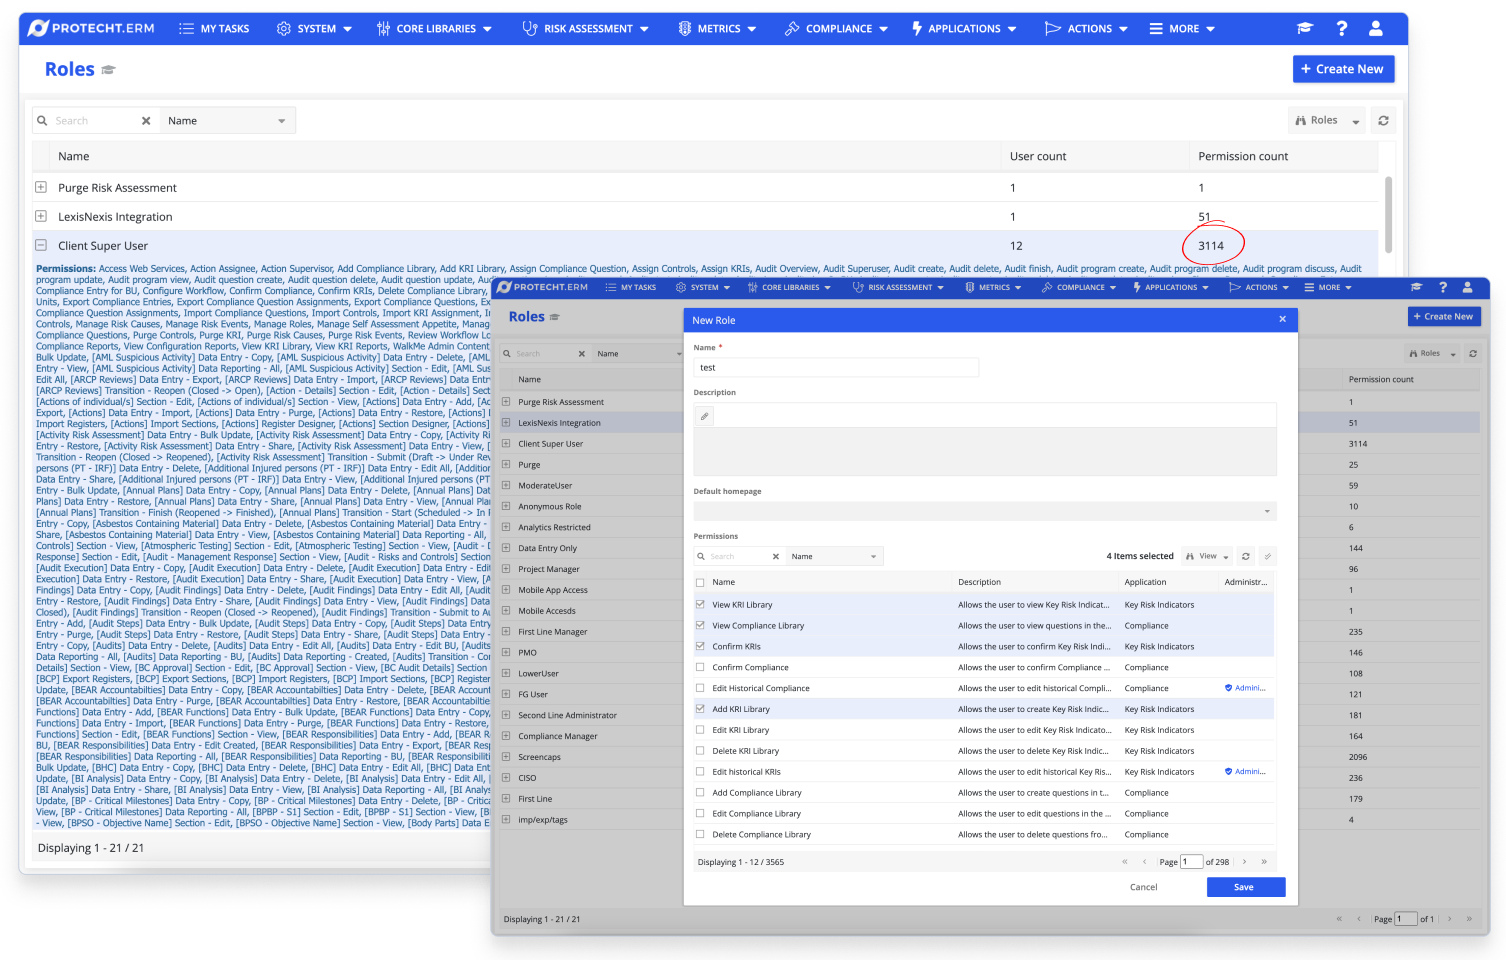1506x960 pixels.
Task: Open the Roles view selector with binoculars icon
Action: point(1320,119)
